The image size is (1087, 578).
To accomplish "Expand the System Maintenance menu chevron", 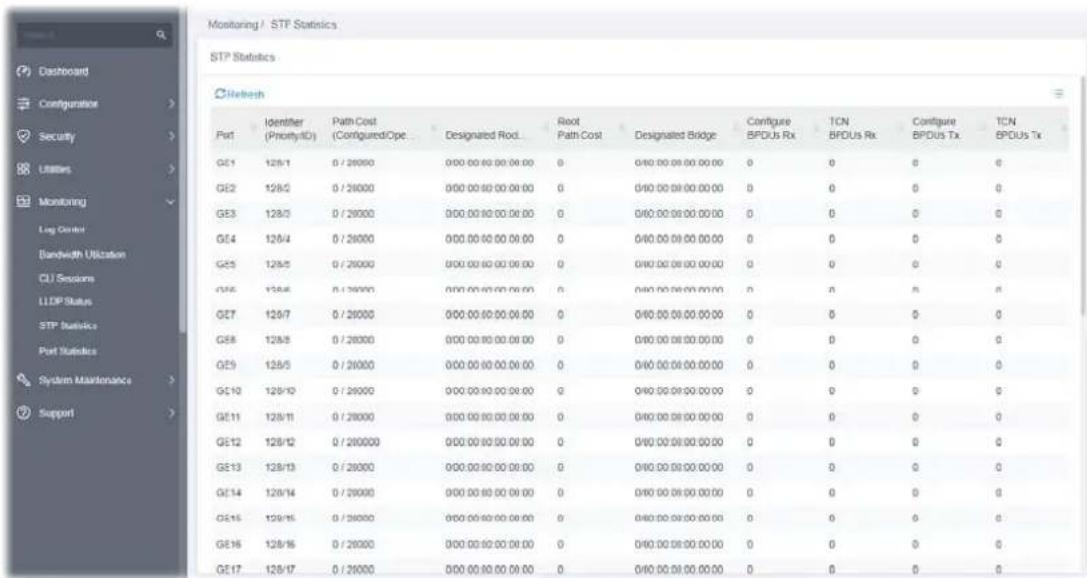I will point(171,380).
